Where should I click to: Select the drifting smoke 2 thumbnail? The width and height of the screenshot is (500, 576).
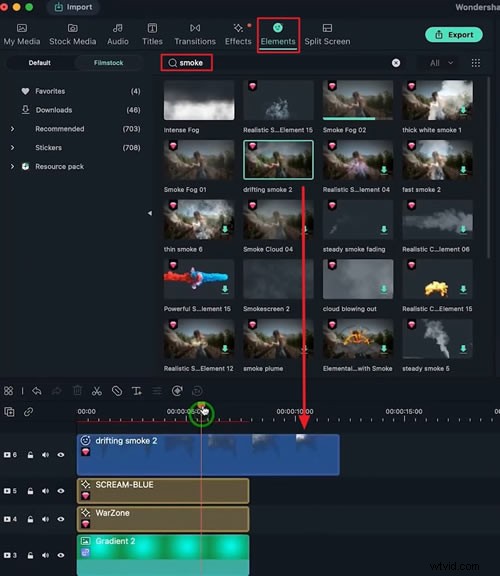pos(278,160)
